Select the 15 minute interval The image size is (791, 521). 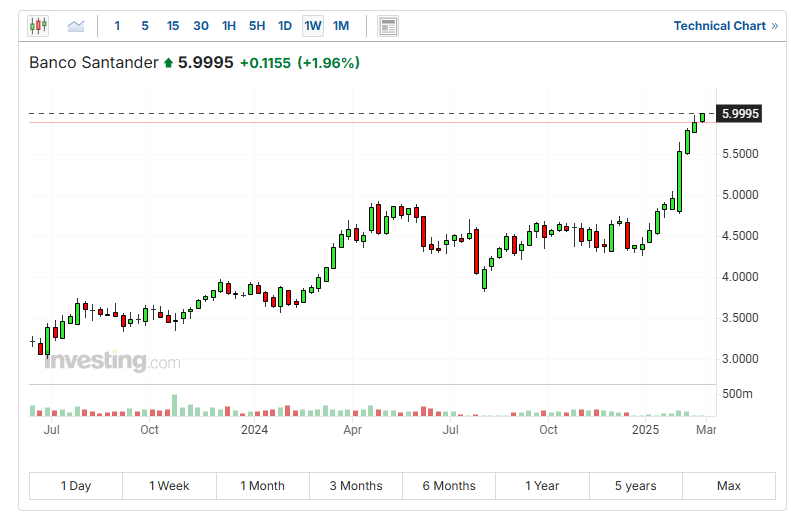tap(173, 26)
